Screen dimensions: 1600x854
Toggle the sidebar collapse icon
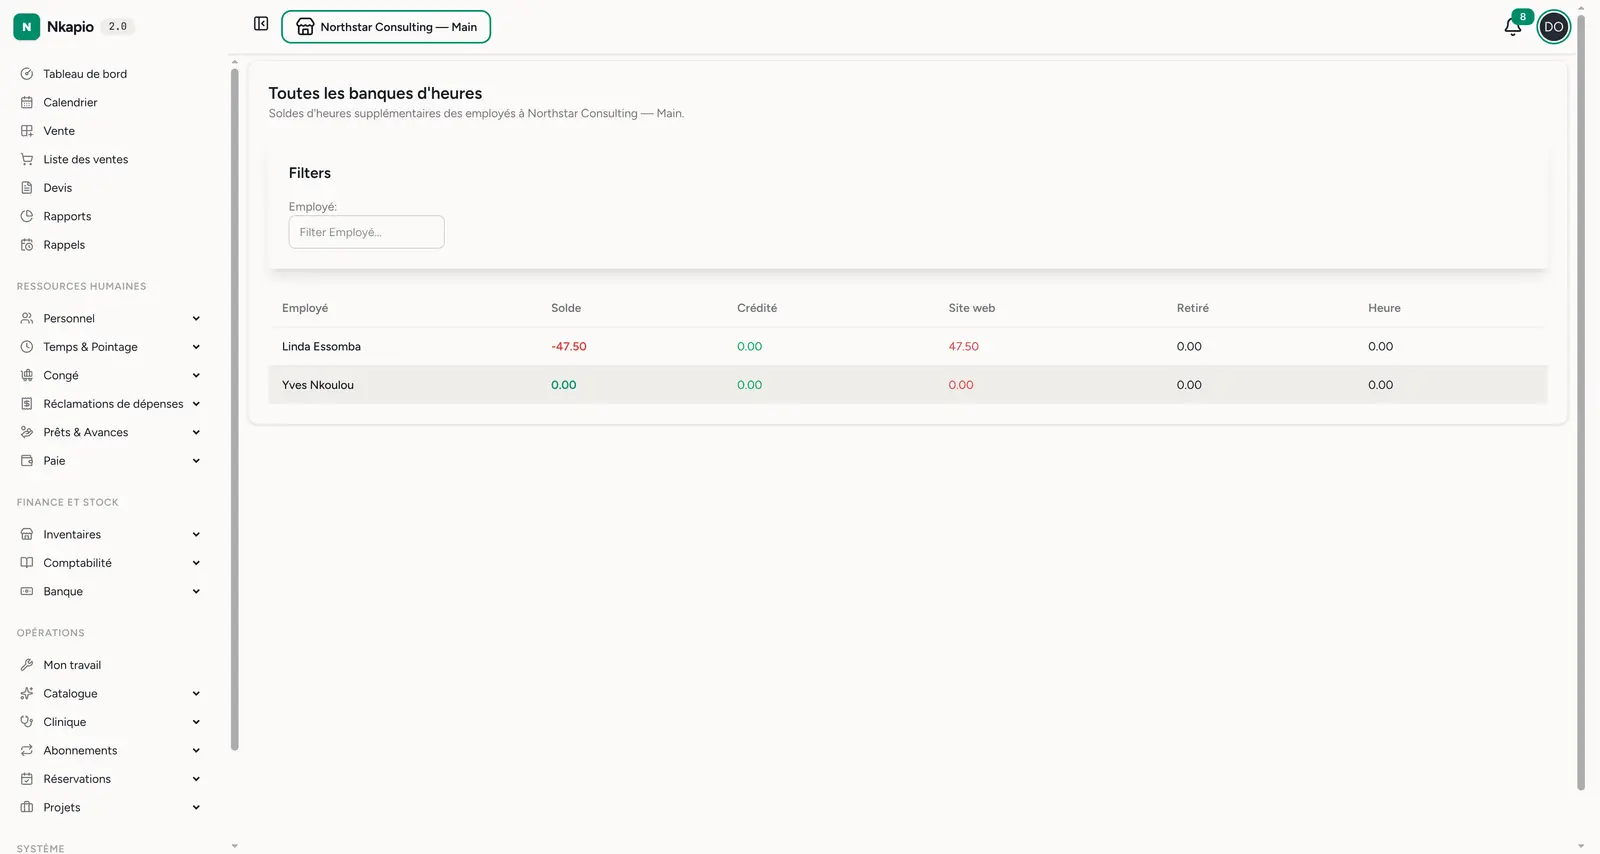click(261, 24)
